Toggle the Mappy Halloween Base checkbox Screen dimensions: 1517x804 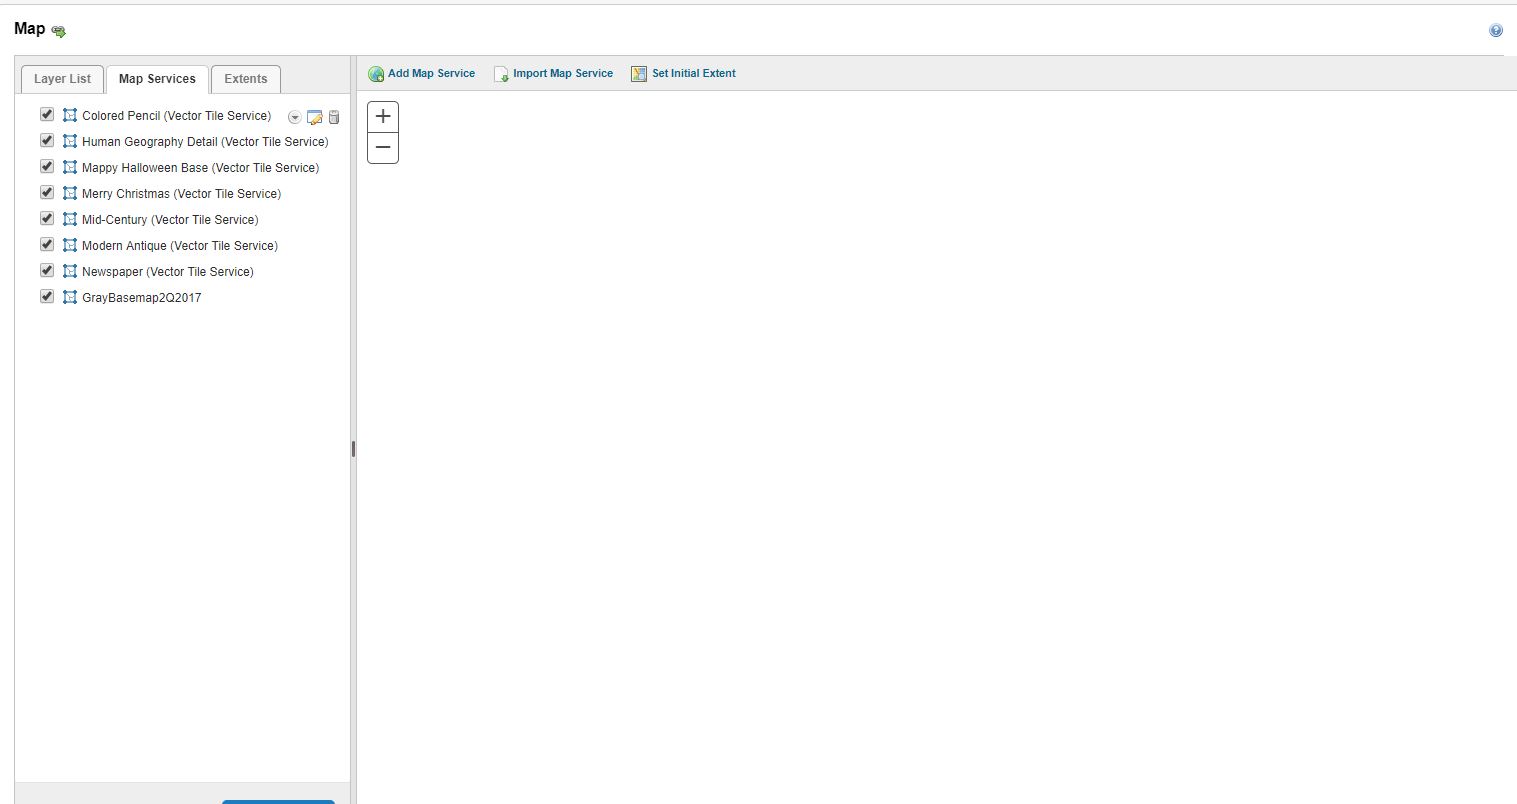pyautogui.click(x=46, y=166)
